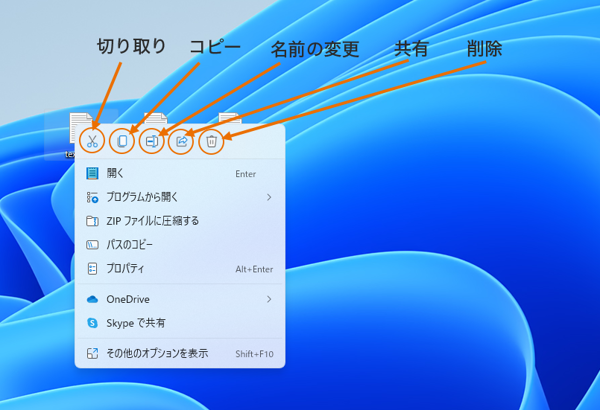The image size is (600, 410).
Task: Click the notepad icon beside 開く
Action: click(92, 173)
